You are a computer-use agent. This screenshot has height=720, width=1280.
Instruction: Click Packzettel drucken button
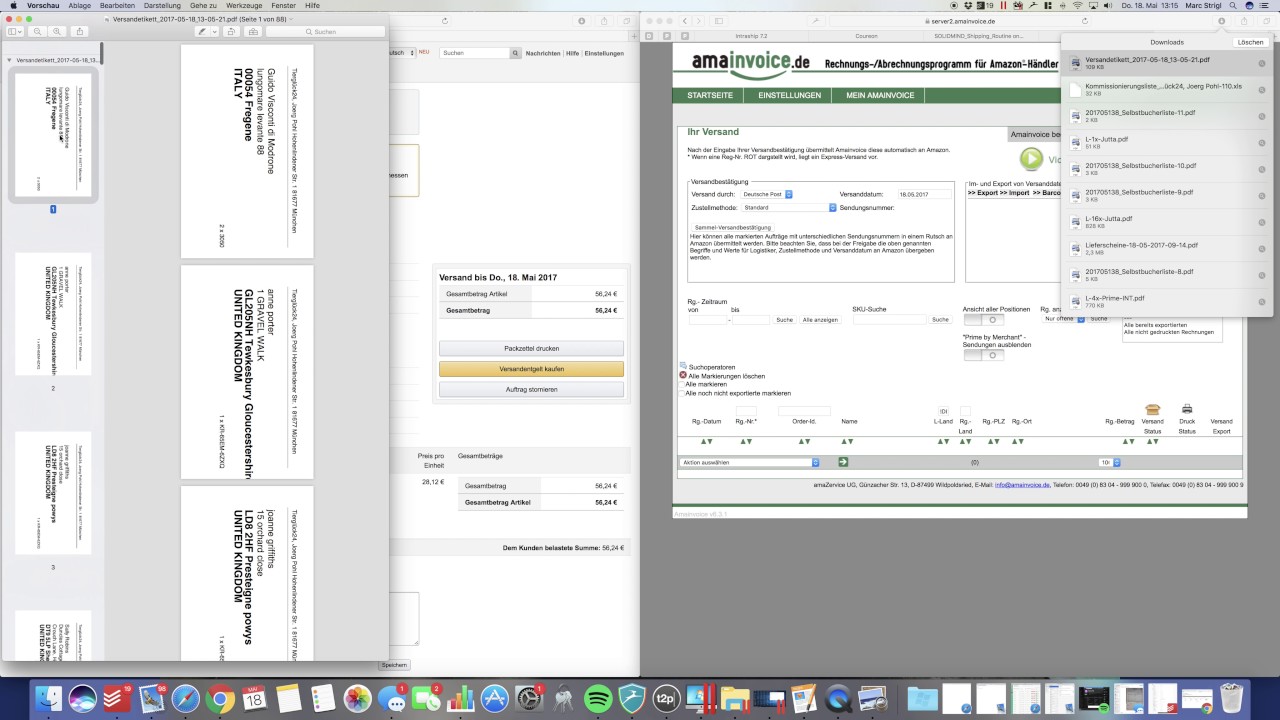pos(531,348)
